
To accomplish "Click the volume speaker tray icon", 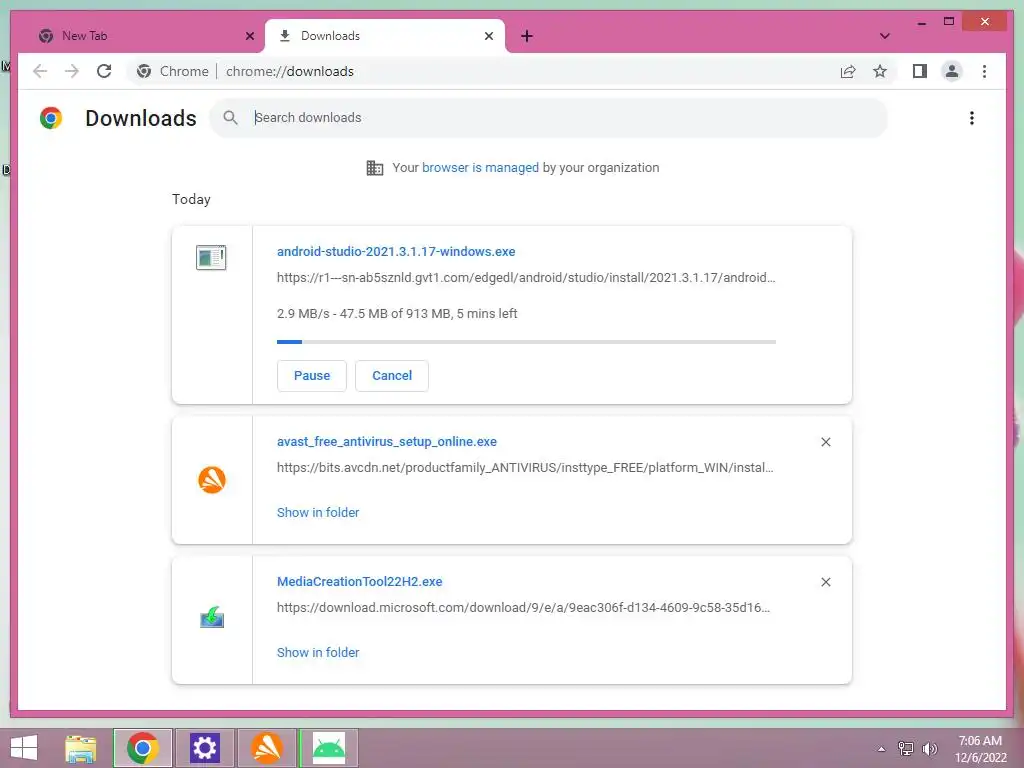I will pyautogui.click(x=929, y=749).
